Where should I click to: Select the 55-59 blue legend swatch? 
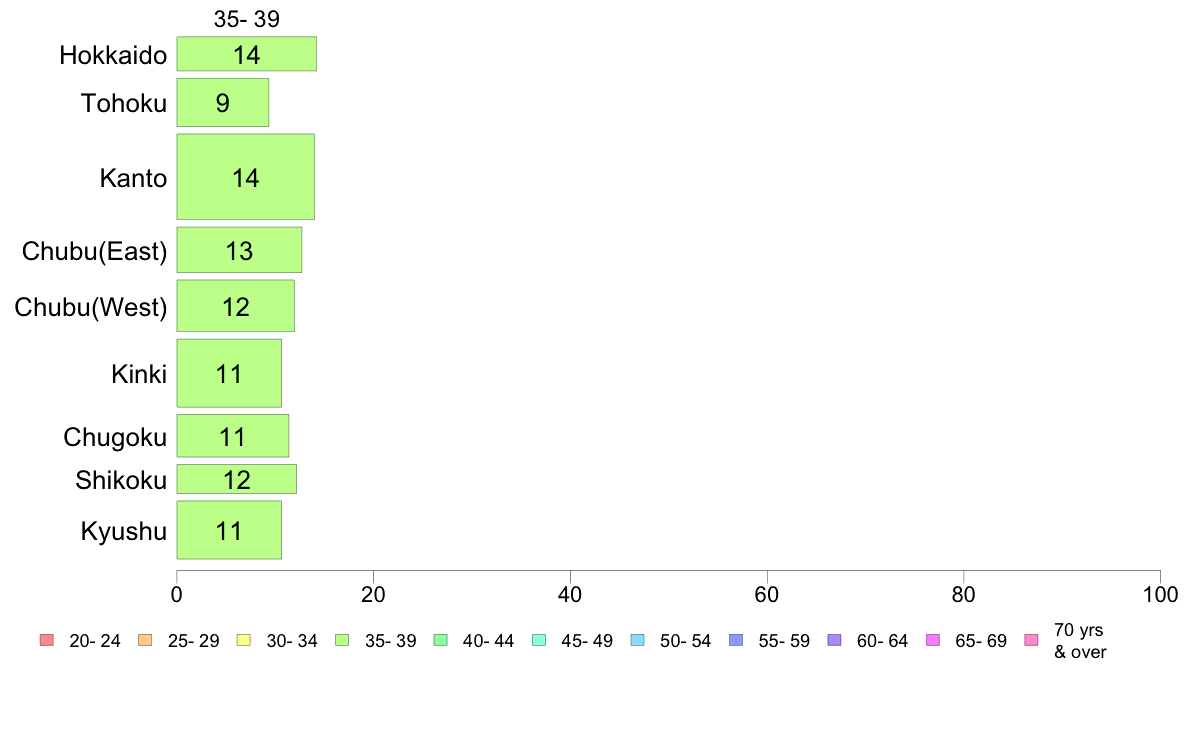tap(736, 640)
